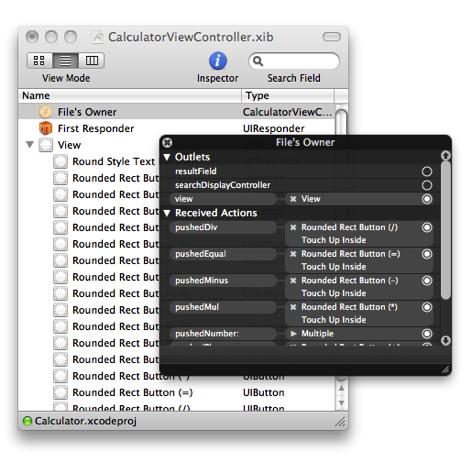Click the View object icon
The image size is (472, 474).
pyautogui.click(x=46, y=145)
